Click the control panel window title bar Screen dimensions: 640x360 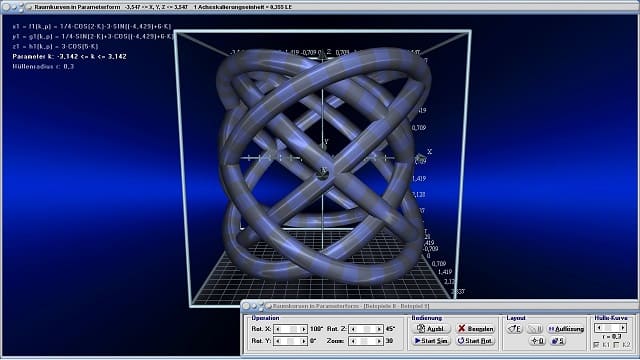point(440,306)
